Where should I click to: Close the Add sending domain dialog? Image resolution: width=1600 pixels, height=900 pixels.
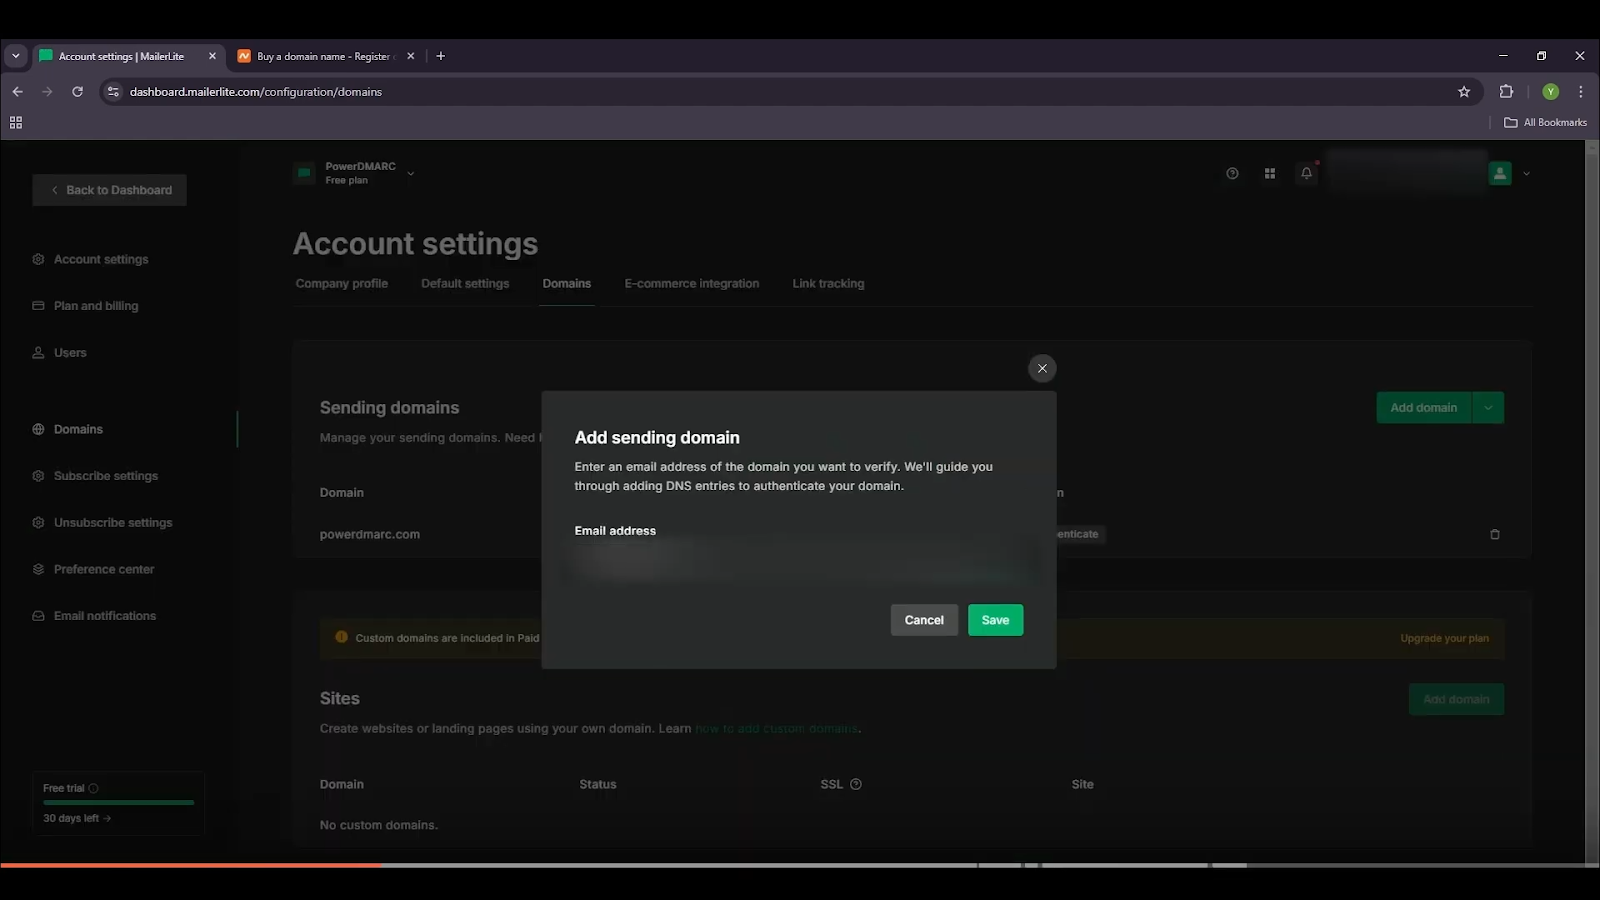[x=1042, y=368]
